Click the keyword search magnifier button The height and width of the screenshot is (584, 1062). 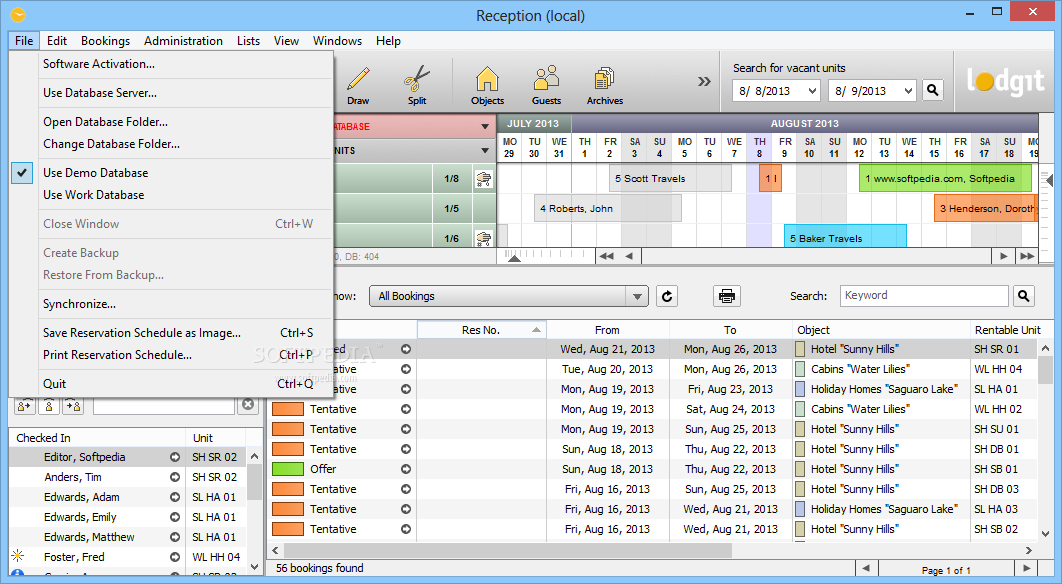point(1023,296)
